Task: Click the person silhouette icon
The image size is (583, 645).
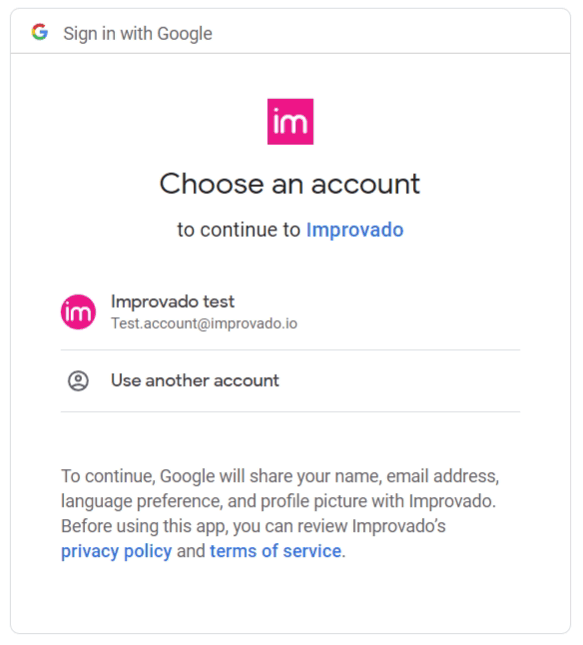Action: 78,381
